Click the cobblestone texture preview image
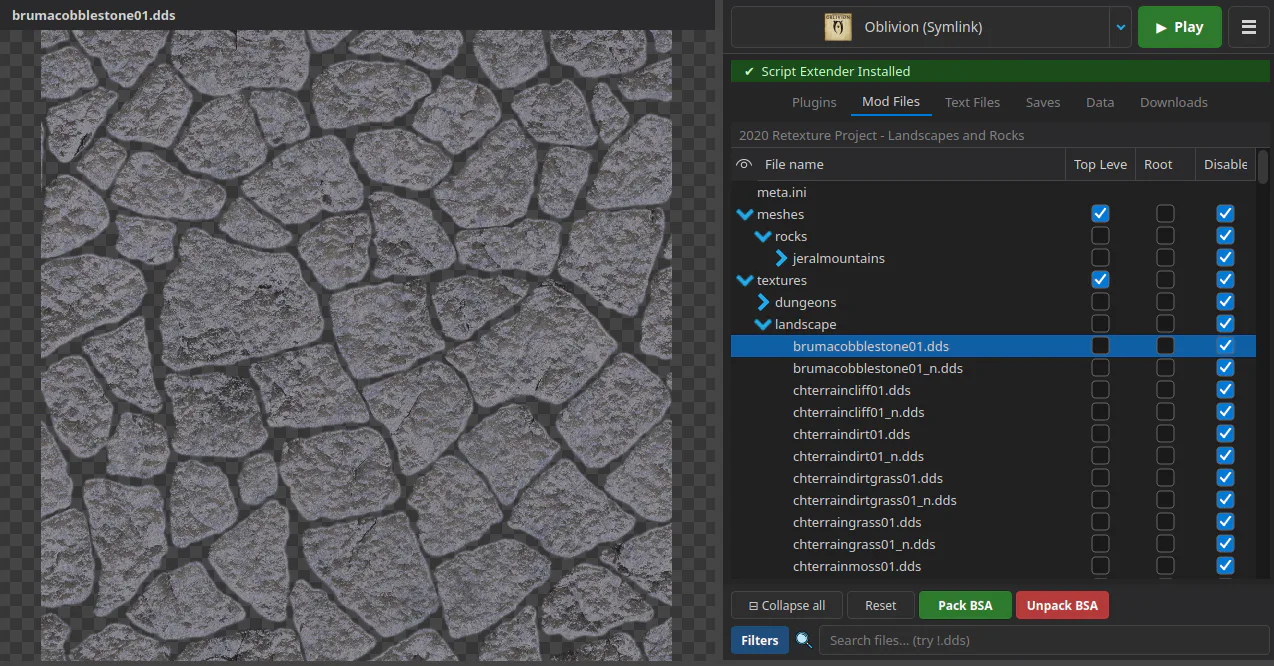 pos(356,345)
